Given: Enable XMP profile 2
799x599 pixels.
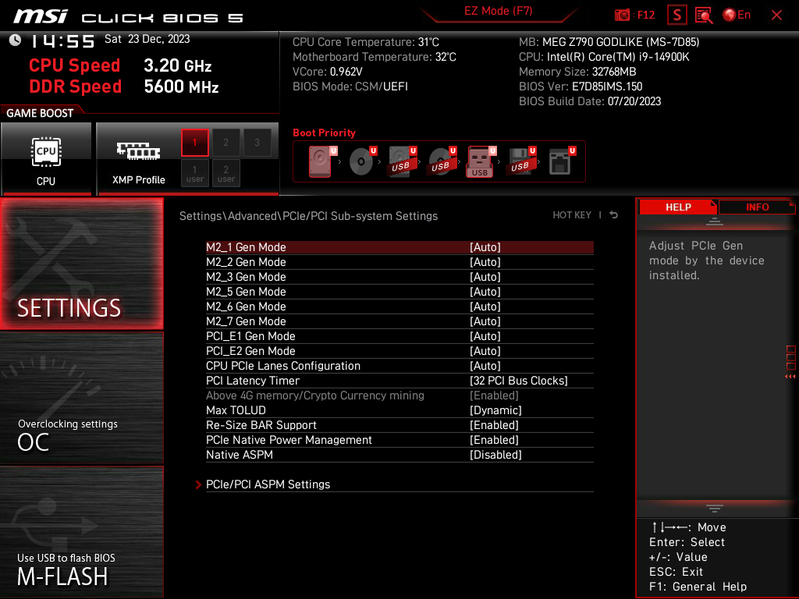Looking at the screenshot, I should (226, 143).
